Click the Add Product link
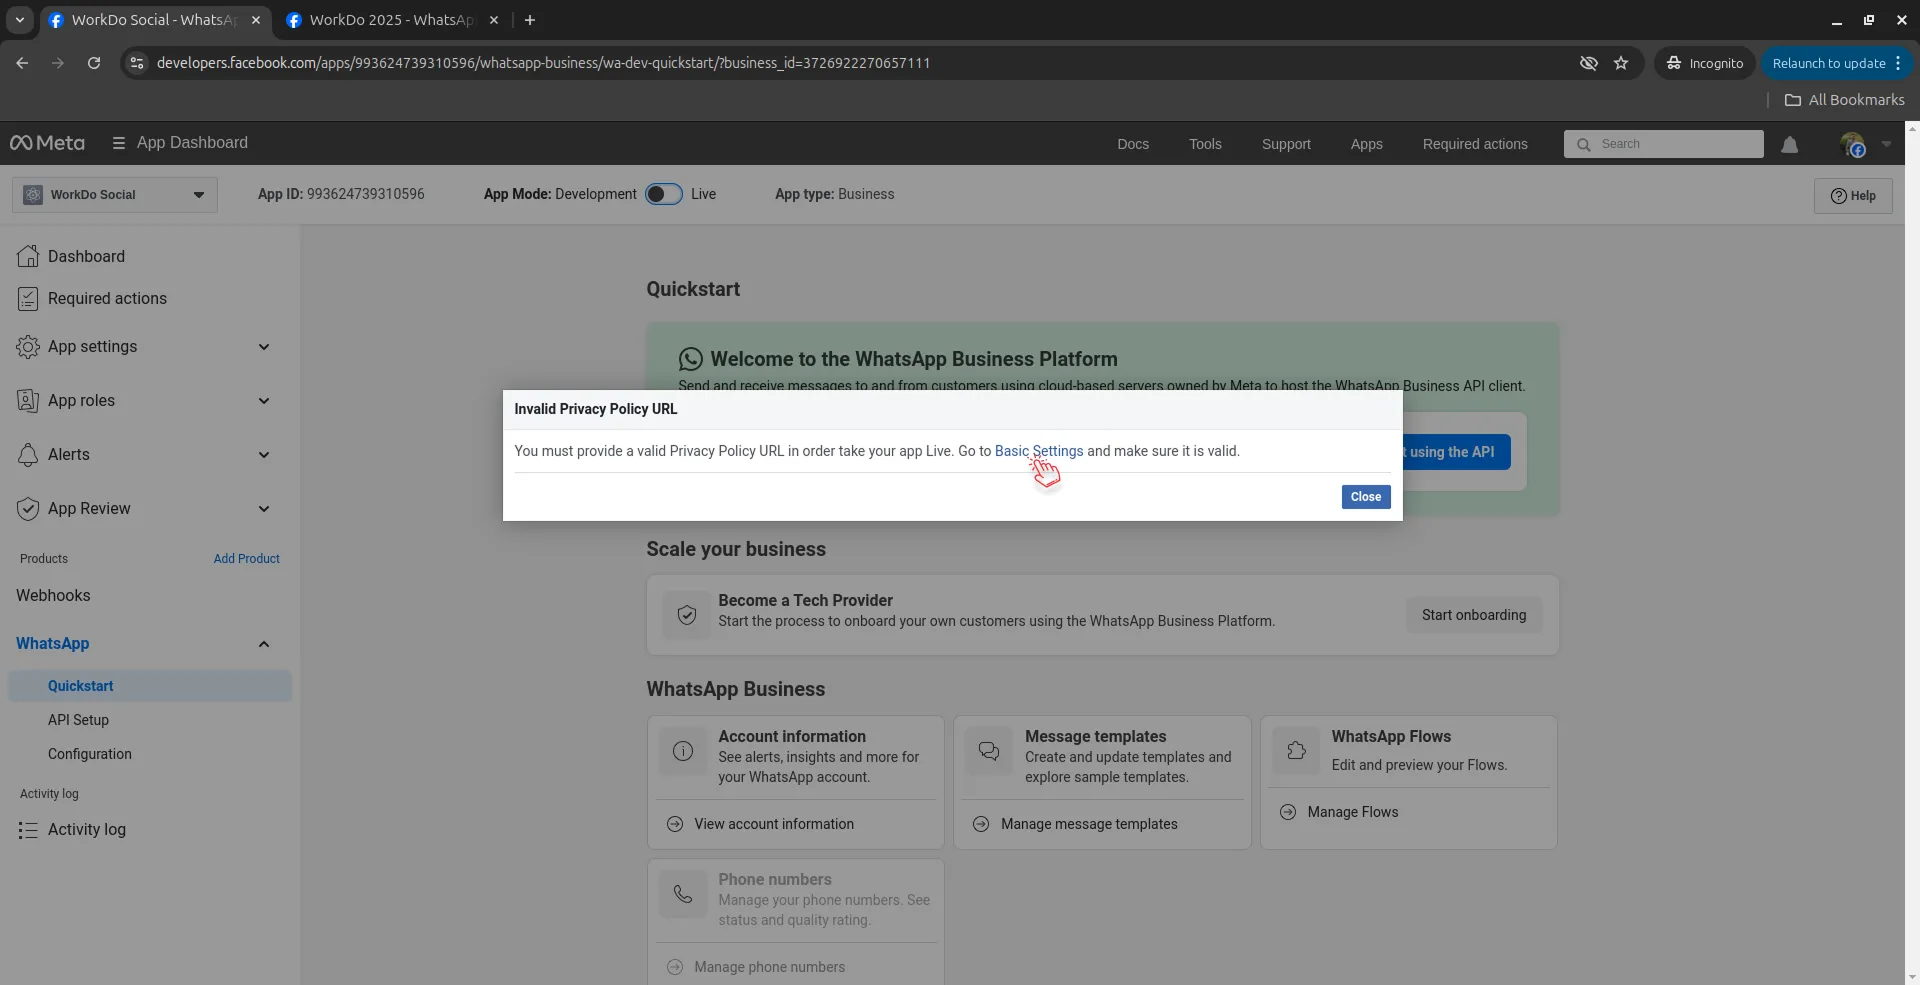 [x=246, y=559]
